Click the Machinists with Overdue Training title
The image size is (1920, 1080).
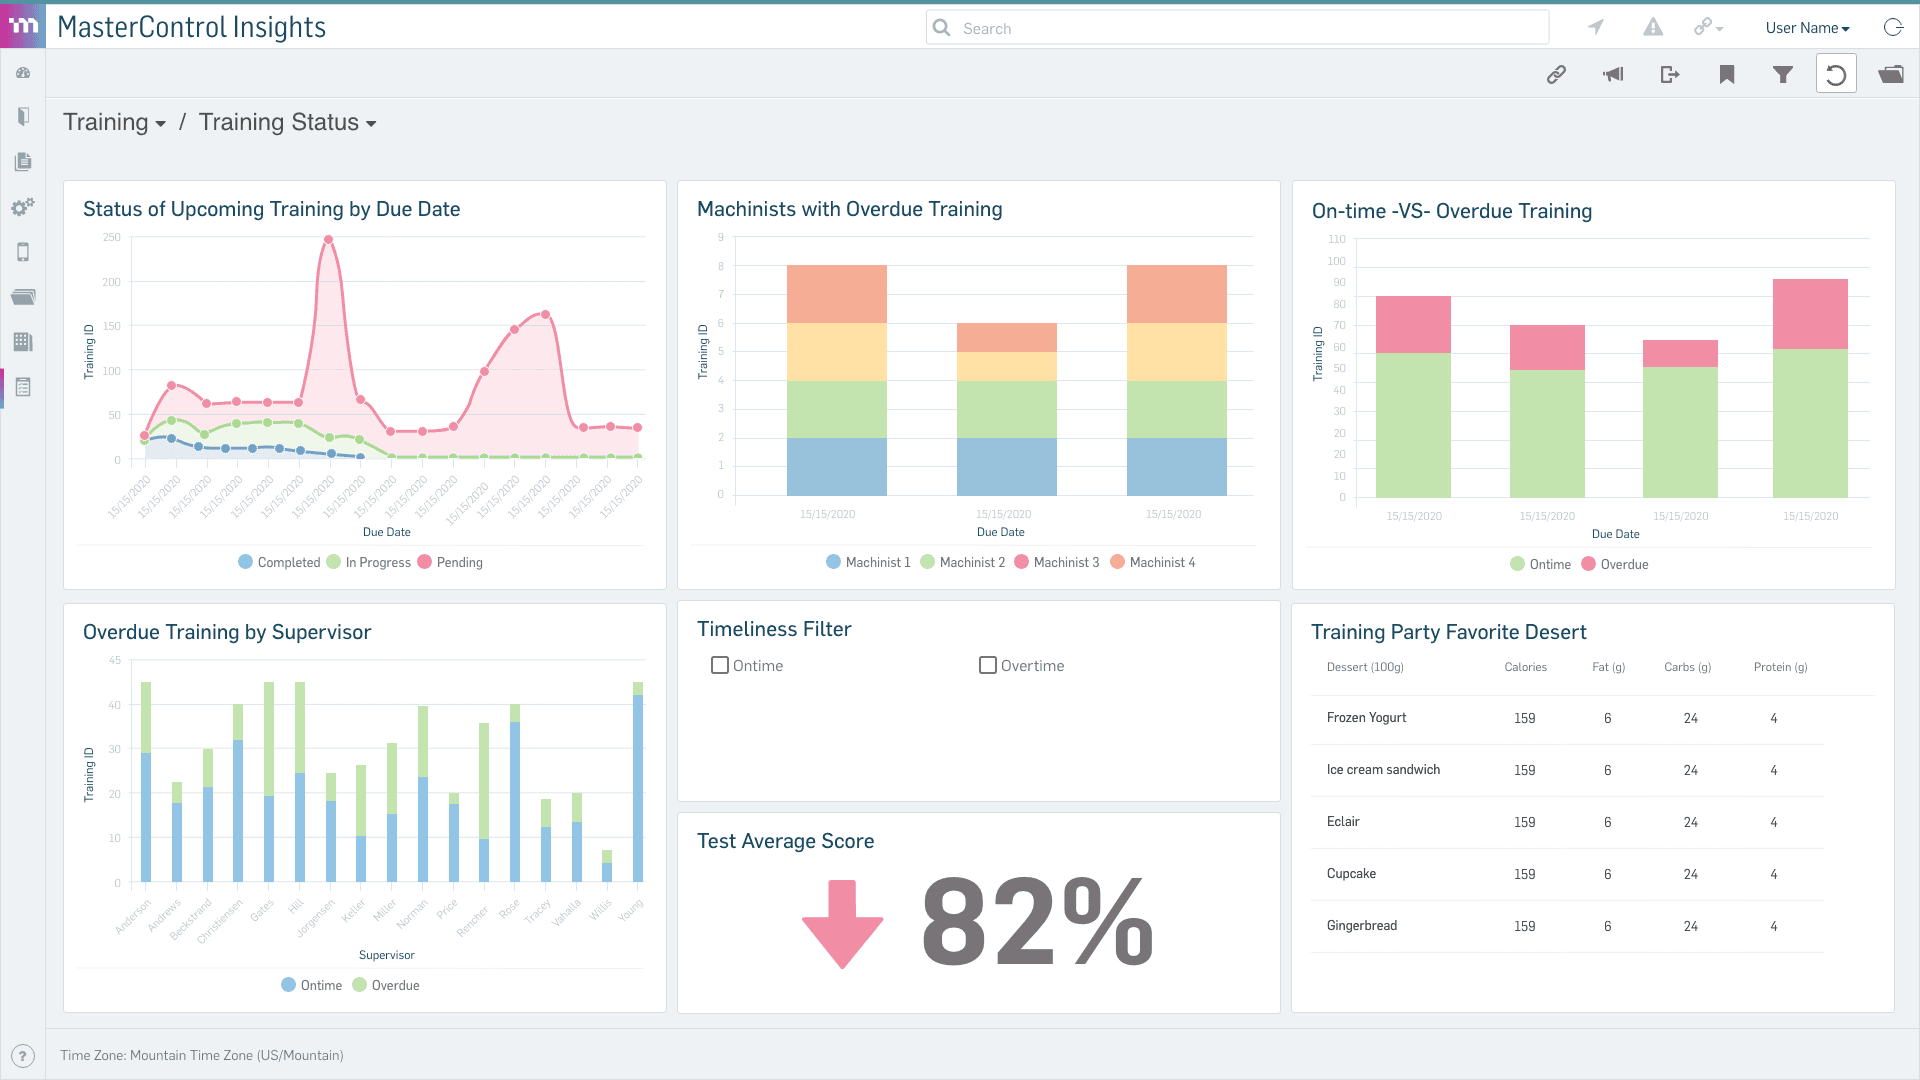[849, 209]
